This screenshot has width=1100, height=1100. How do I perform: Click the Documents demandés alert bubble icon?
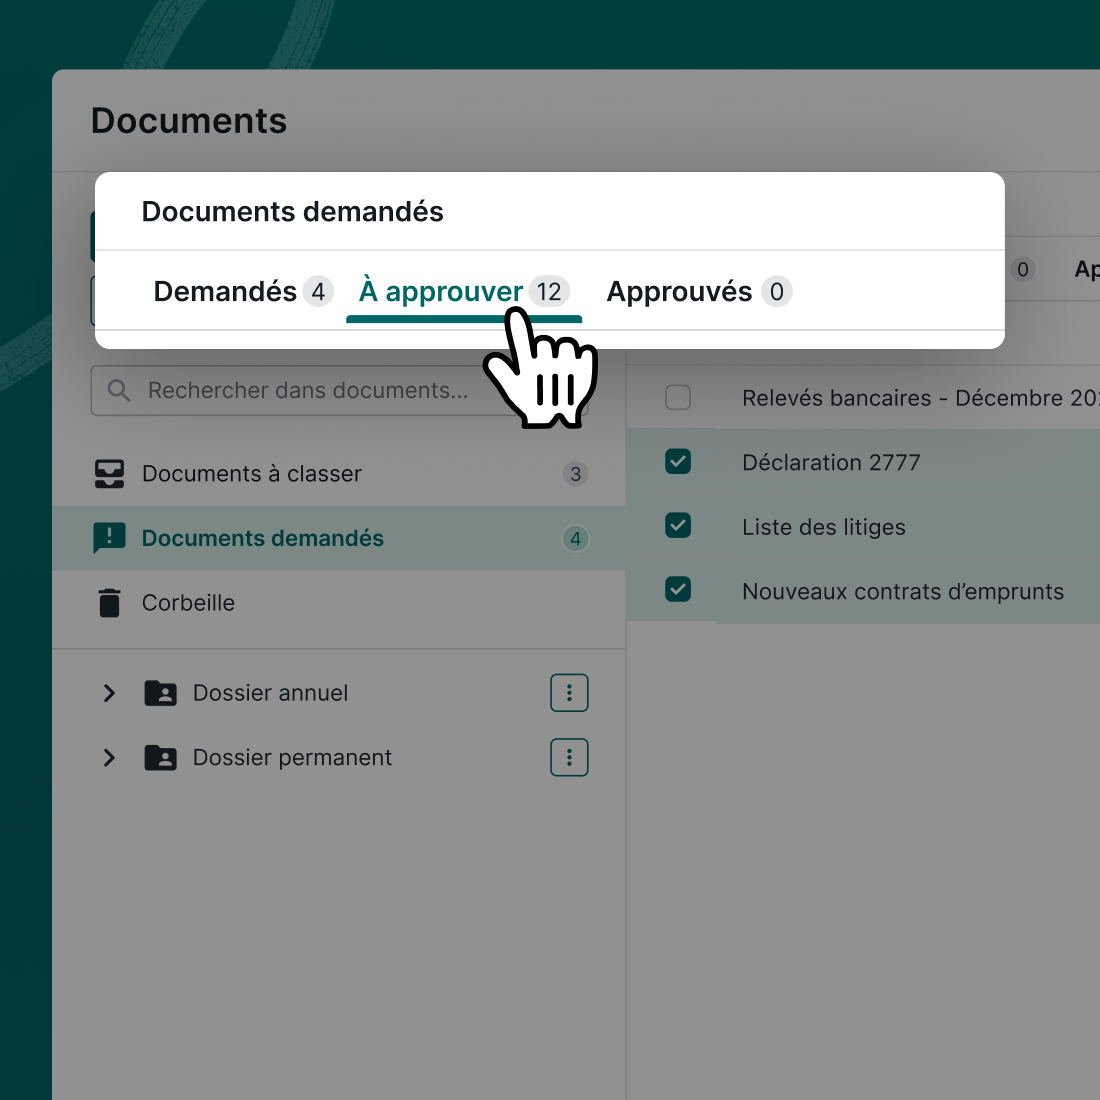point(109,538)
